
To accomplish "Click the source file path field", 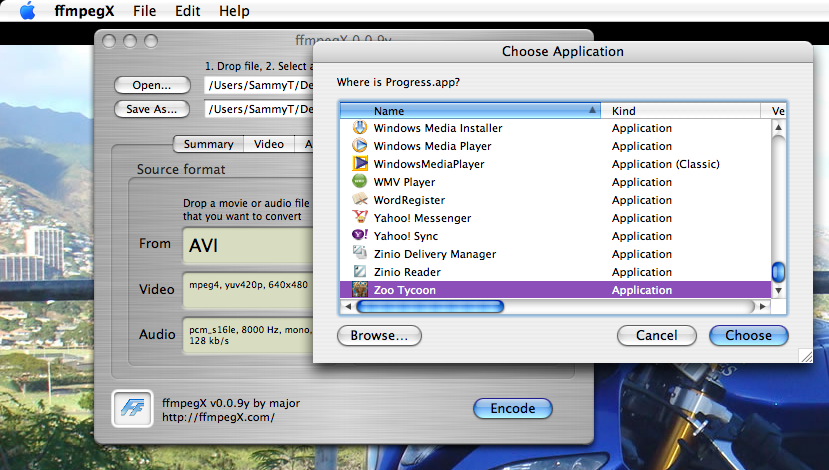I will point(259,85).
